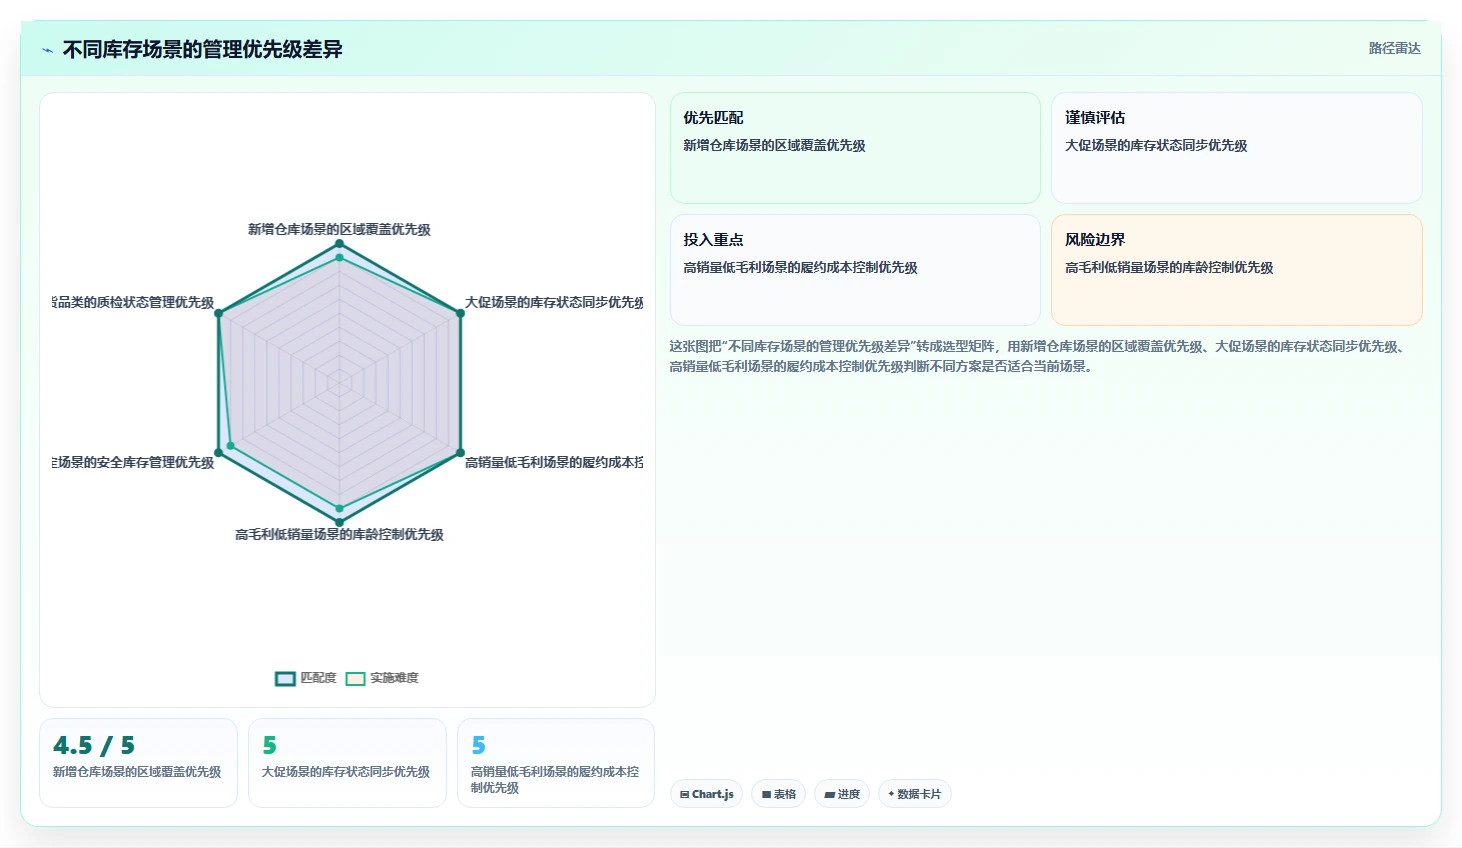Viewport: 1462px width, 848px height.
Task: Click the radar axis label 大促场景的库存状态同步优先级
Action: (554, 302)
